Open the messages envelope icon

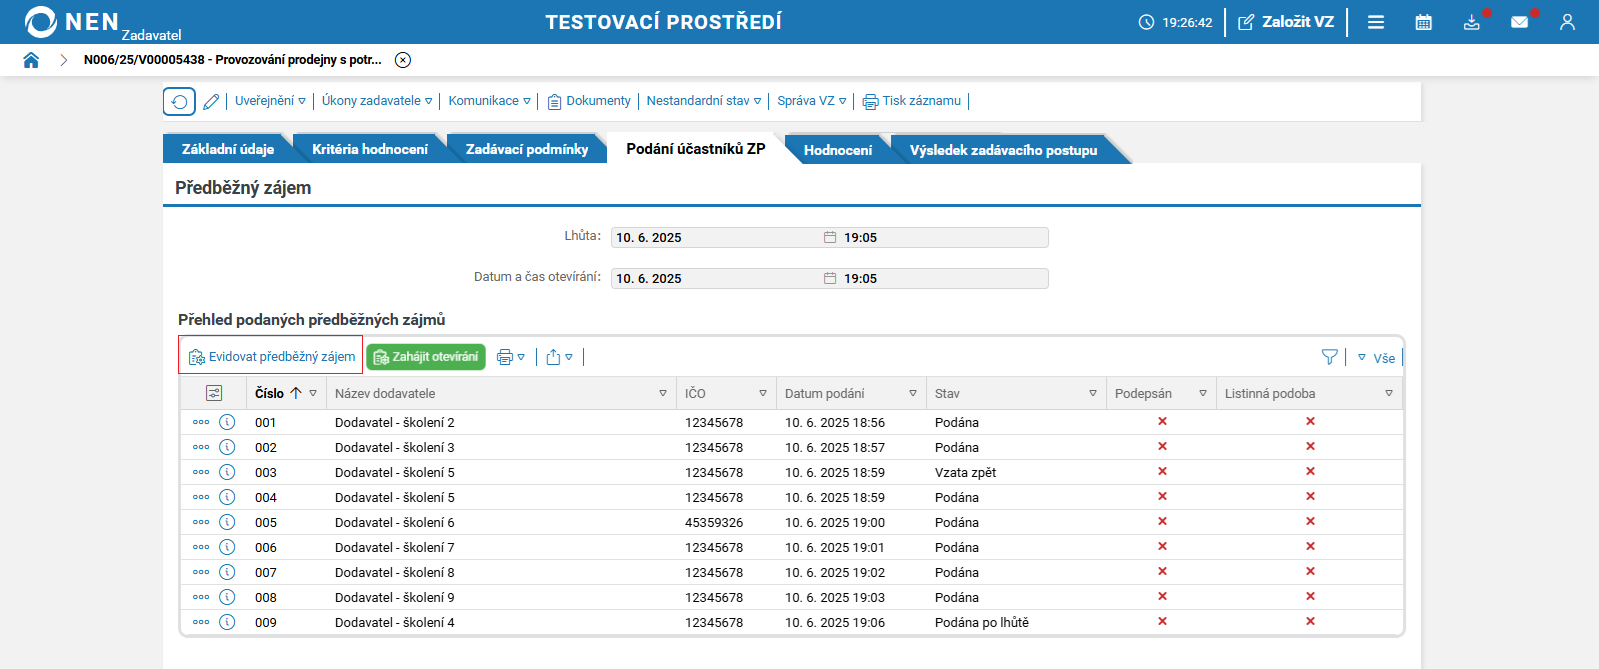(x=1520, y=22)
